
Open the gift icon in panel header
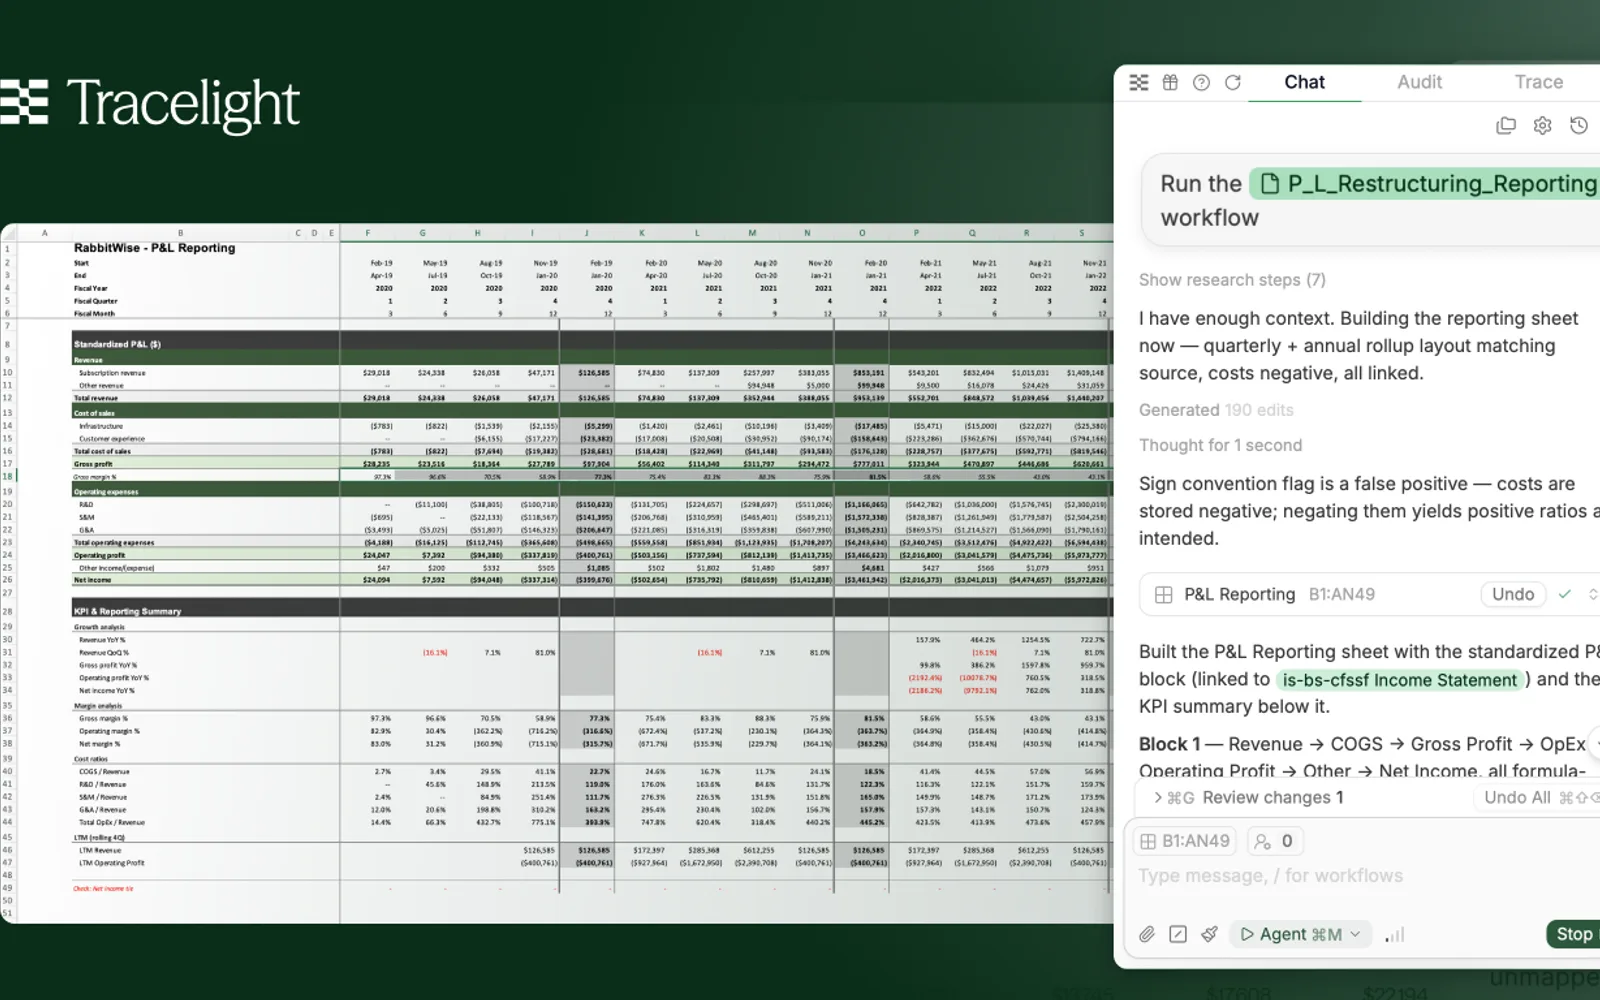tap(1170, 82)
